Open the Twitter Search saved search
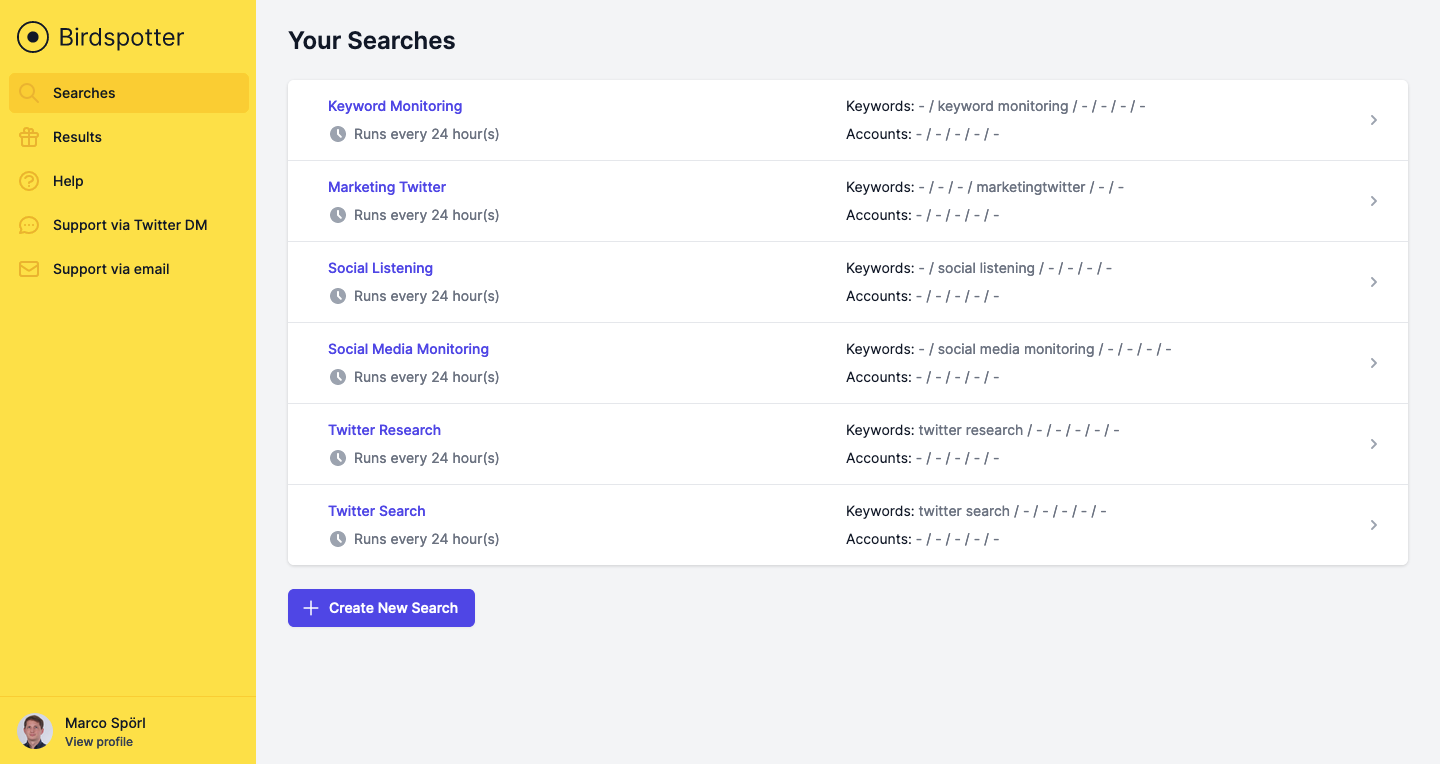 377,510
